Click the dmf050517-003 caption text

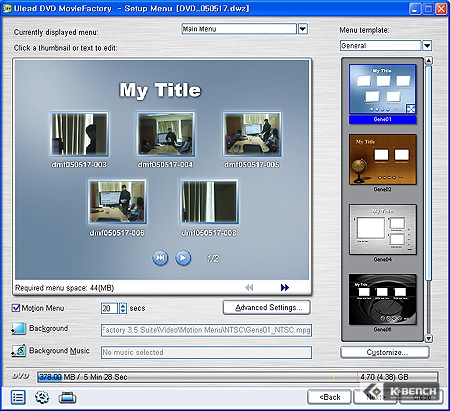coord(79,165)
